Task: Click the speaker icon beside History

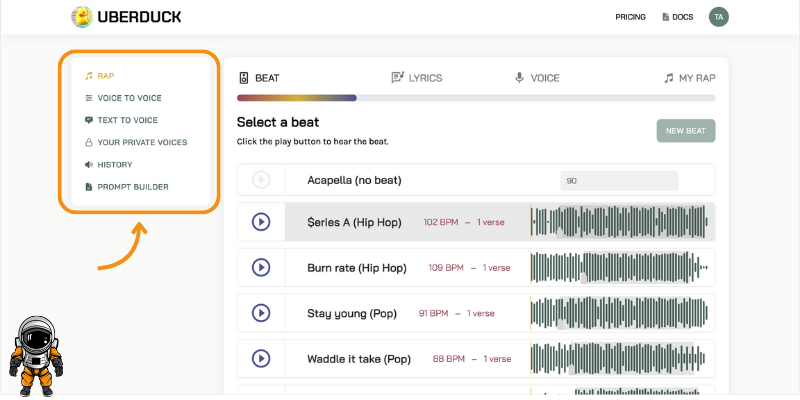Action: pos(89,165)
